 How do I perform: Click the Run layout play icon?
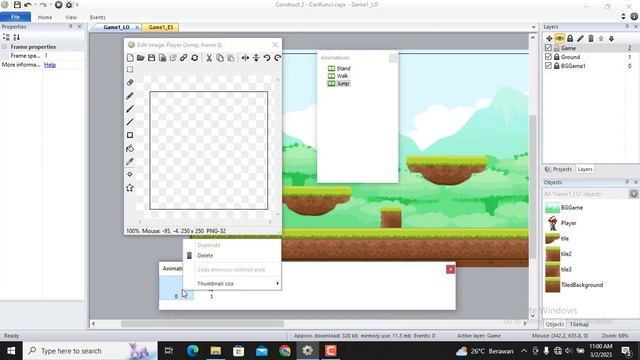pos(58,5)
